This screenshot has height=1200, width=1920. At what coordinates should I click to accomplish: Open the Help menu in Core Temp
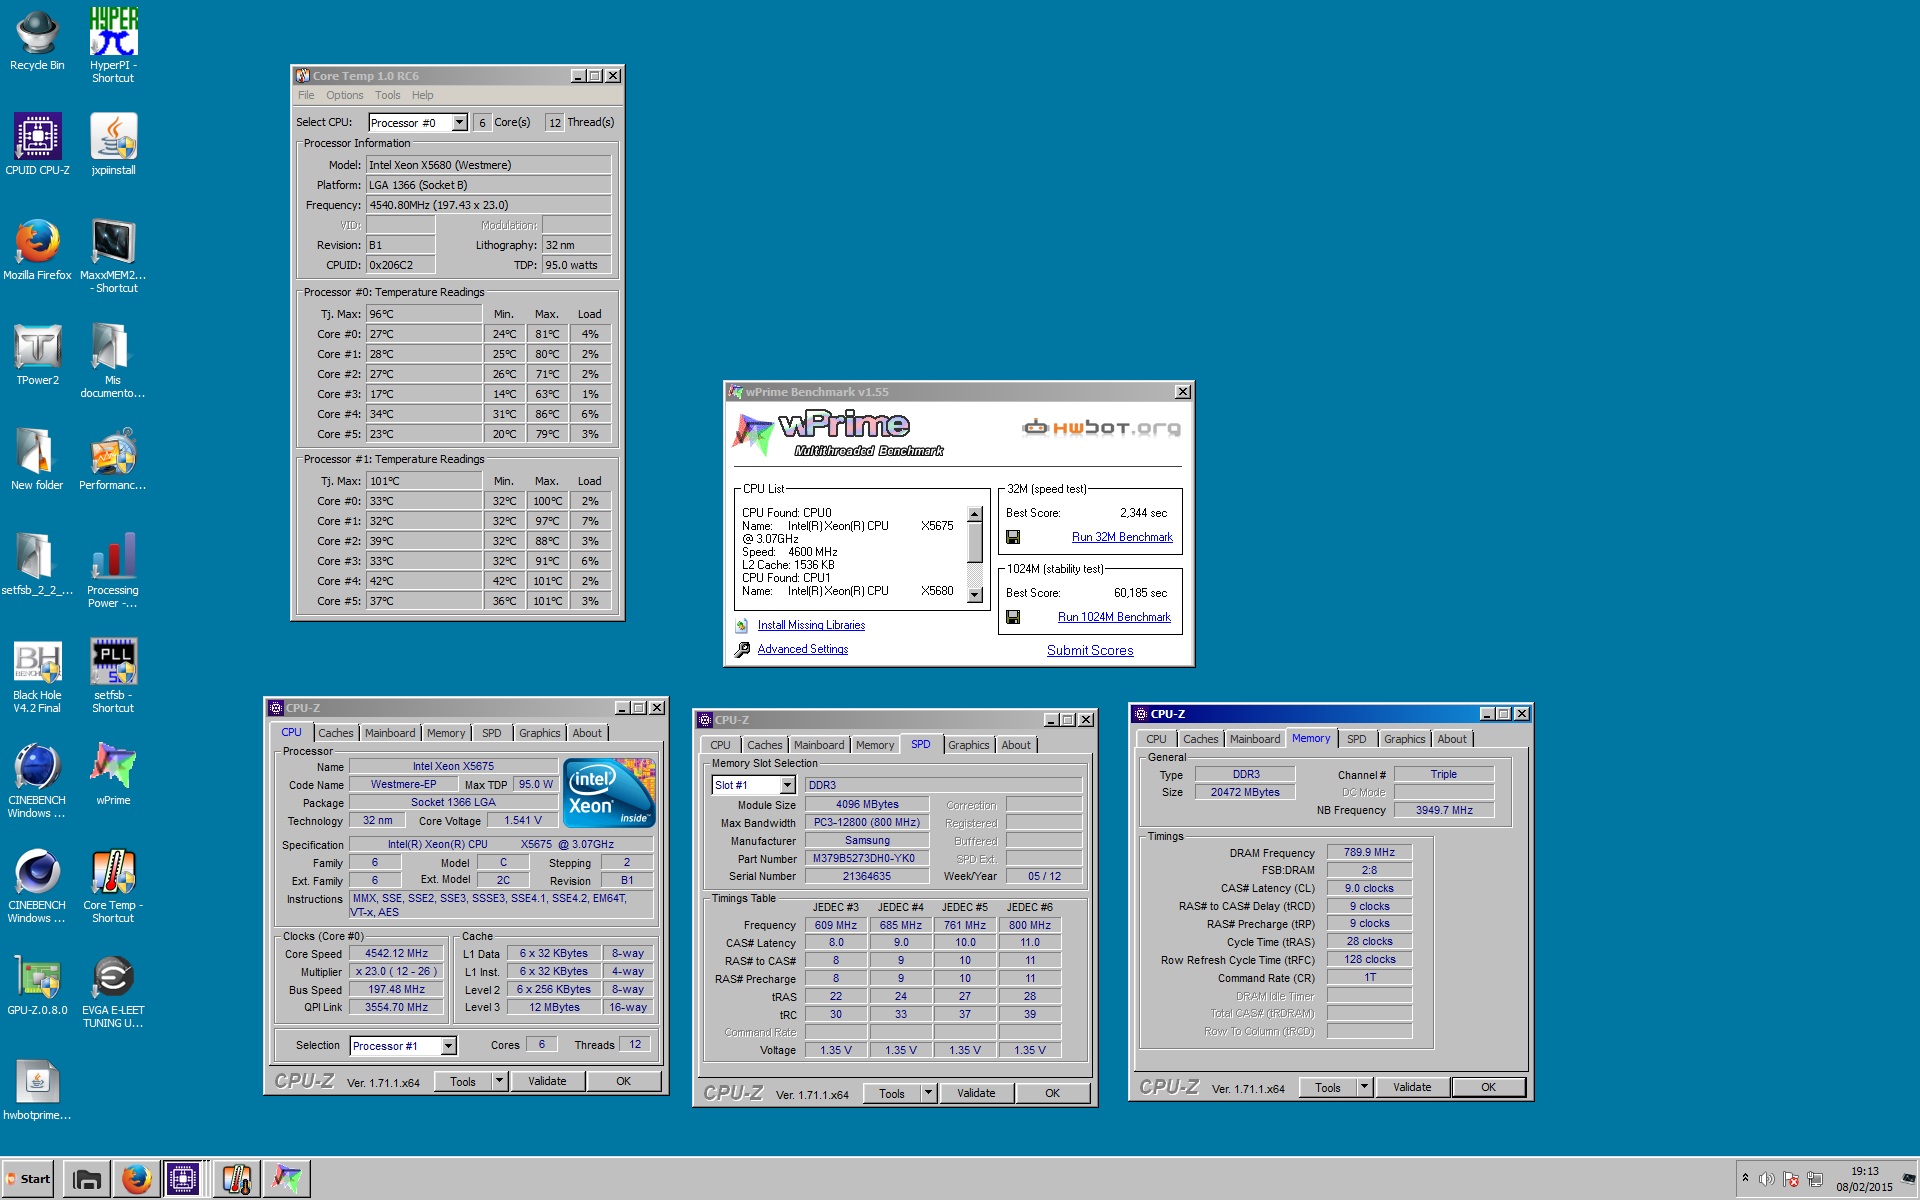423,95
